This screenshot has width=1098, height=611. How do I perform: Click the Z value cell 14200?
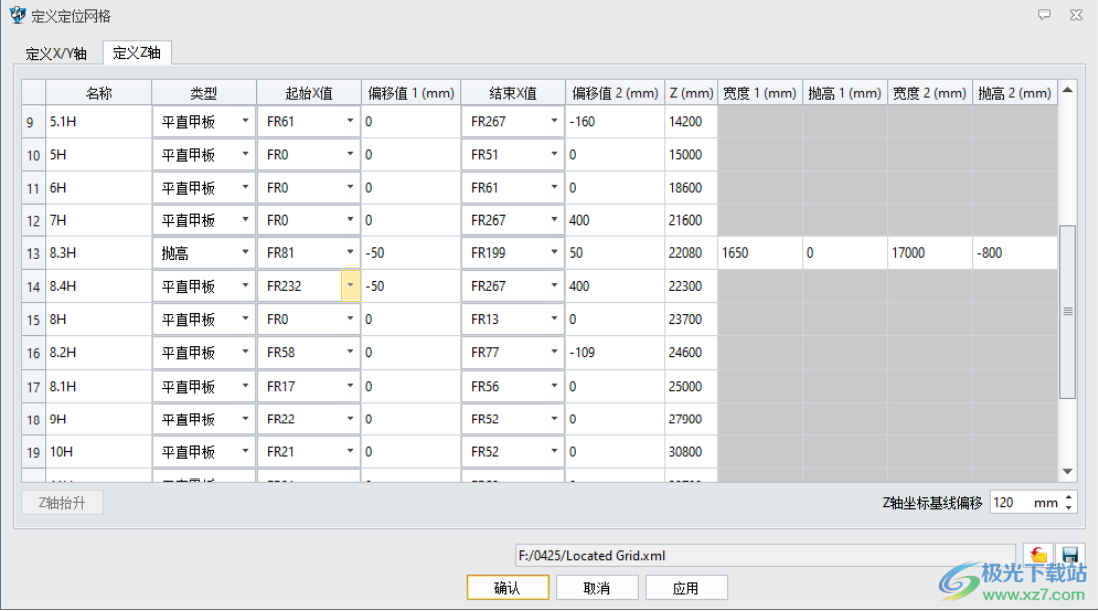(691, 122)
